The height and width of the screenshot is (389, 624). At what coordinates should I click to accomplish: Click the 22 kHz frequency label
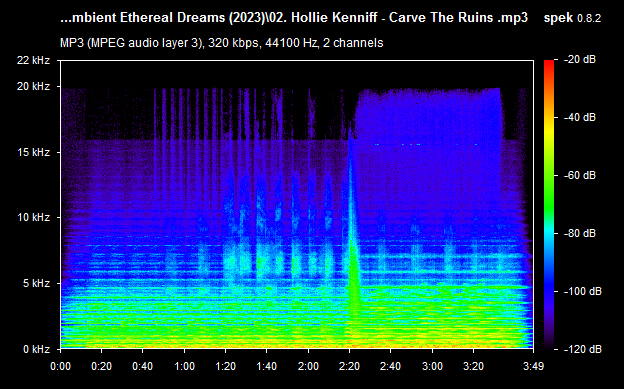pyautogui.click(x=33, y=60)
